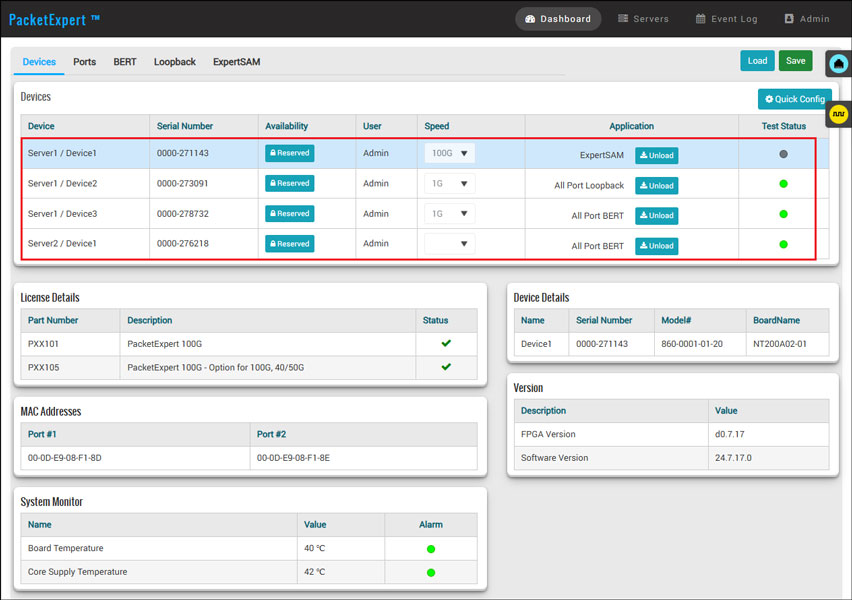Unload ExpertSAM from Server1 / Device1
Image resolution: width=852 pixels, height=600 pixels.
point(656,155)
